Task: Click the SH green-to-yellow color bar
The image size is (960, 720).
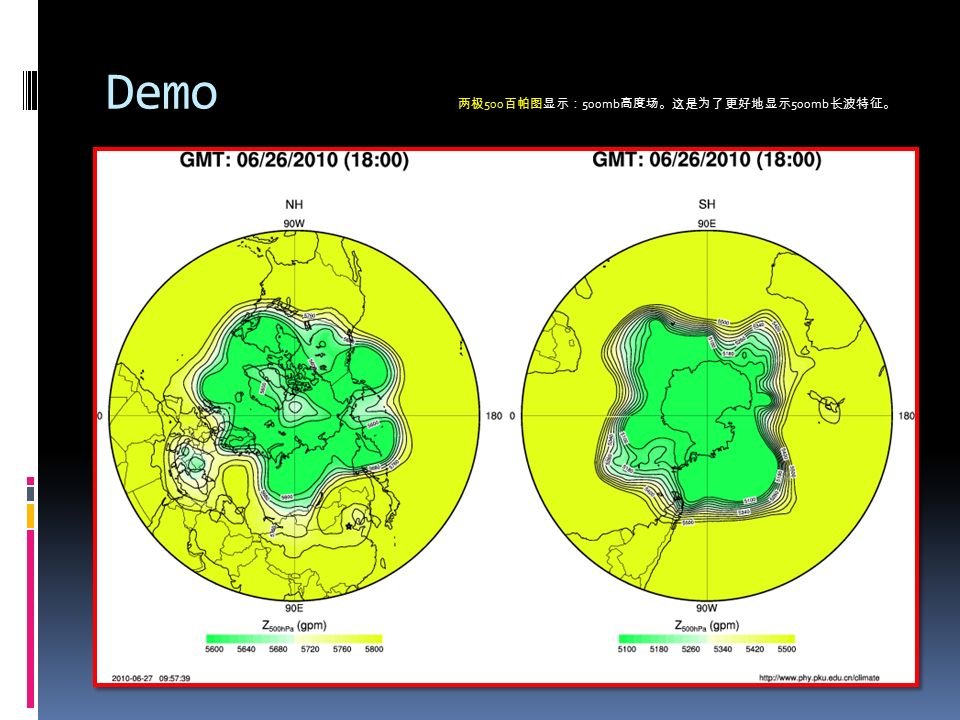Action: (707, 639)
